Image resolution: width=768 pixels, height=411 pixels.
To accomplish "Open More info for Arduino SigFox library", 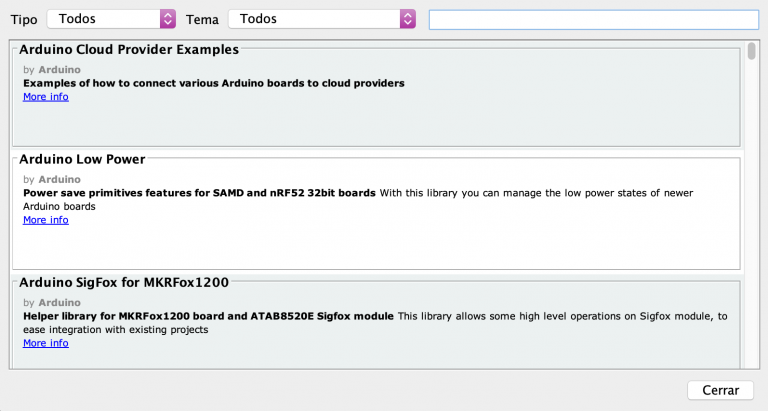I will point(45,343).
